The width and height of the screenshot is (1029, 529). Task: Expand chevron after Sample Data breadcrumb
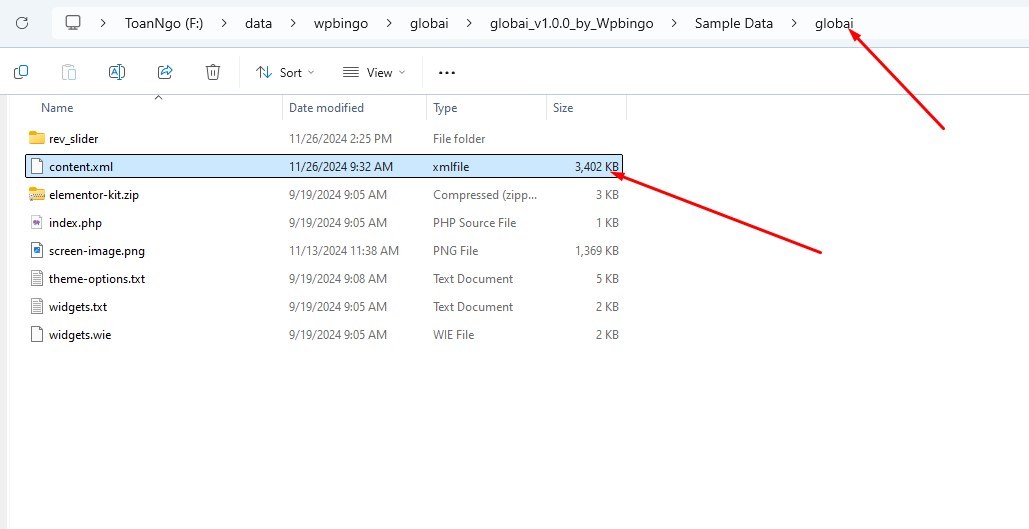point(794,23)
